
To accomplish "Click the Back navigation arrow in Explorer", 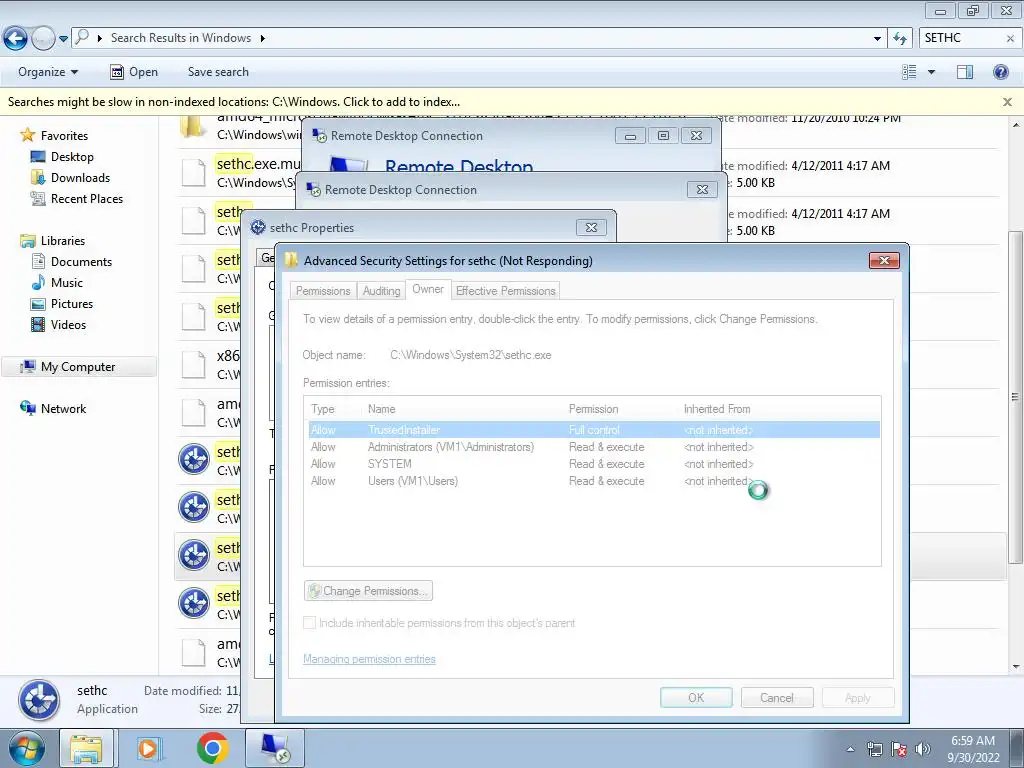I will [15, 38].
